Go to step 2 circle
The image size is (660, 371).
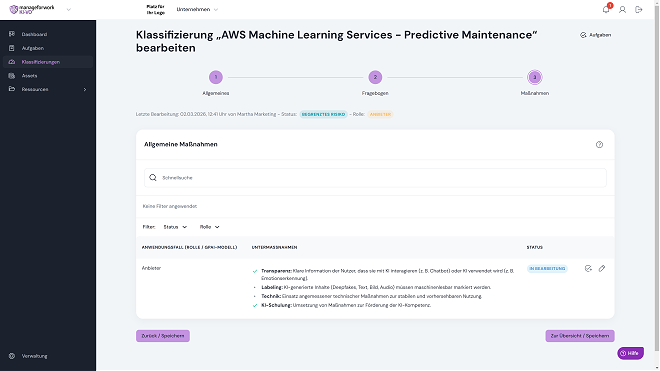(x=375, y=77)
